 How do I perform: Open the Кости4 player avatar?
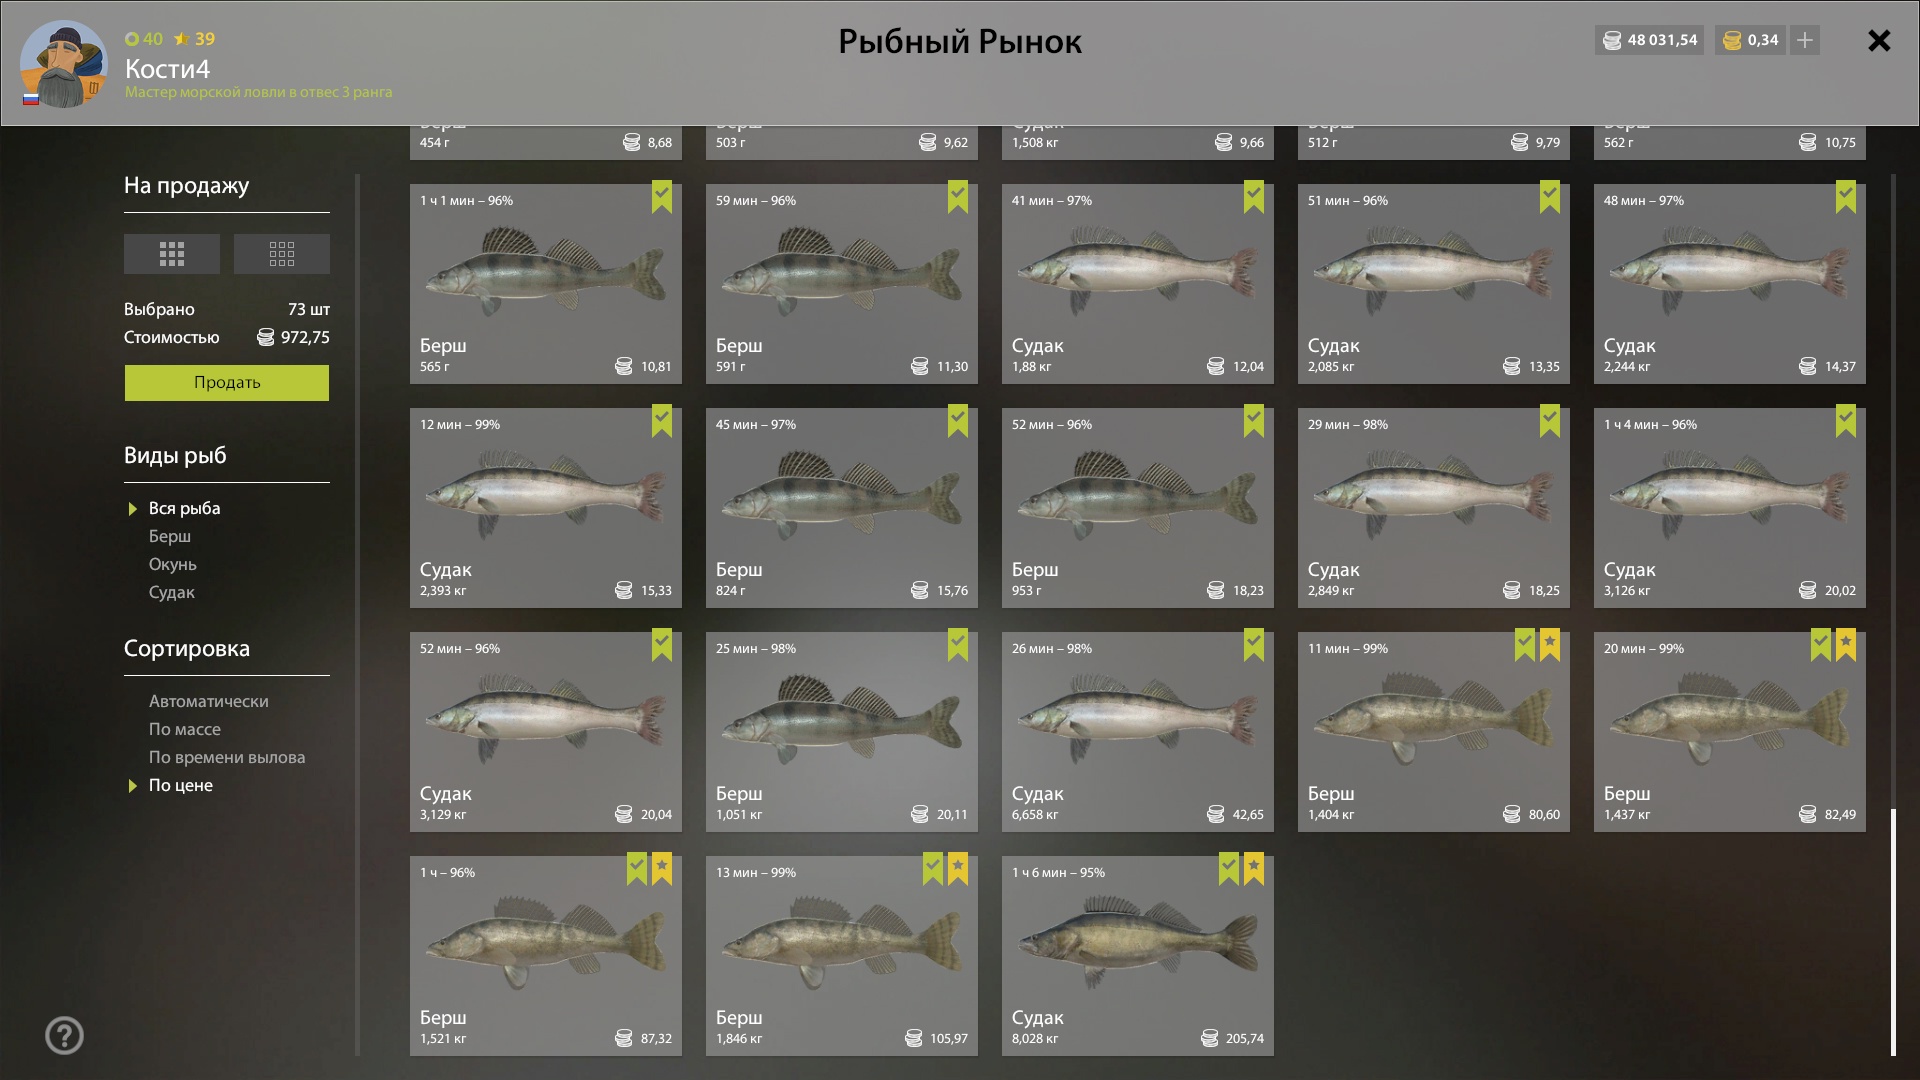pyautogui.click(x=64, y=64)
